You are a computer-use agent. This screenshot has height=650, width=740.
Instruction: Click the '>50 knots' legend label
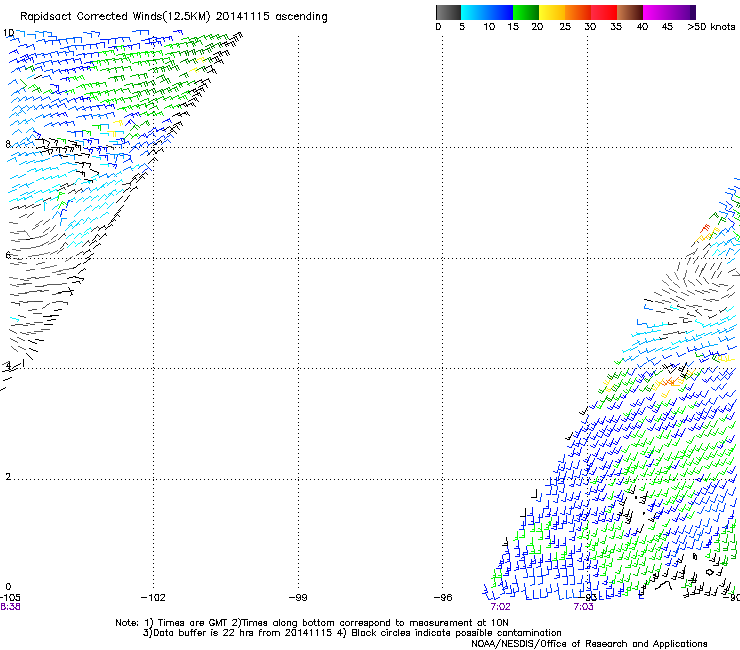click(711, 27)
